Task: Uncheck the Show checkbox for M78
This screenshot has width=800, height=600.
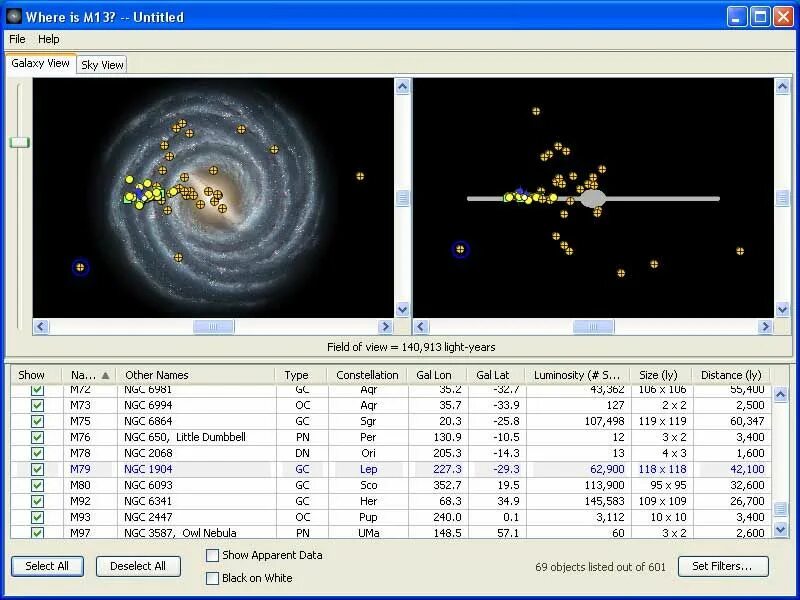Action: point(37,453)
